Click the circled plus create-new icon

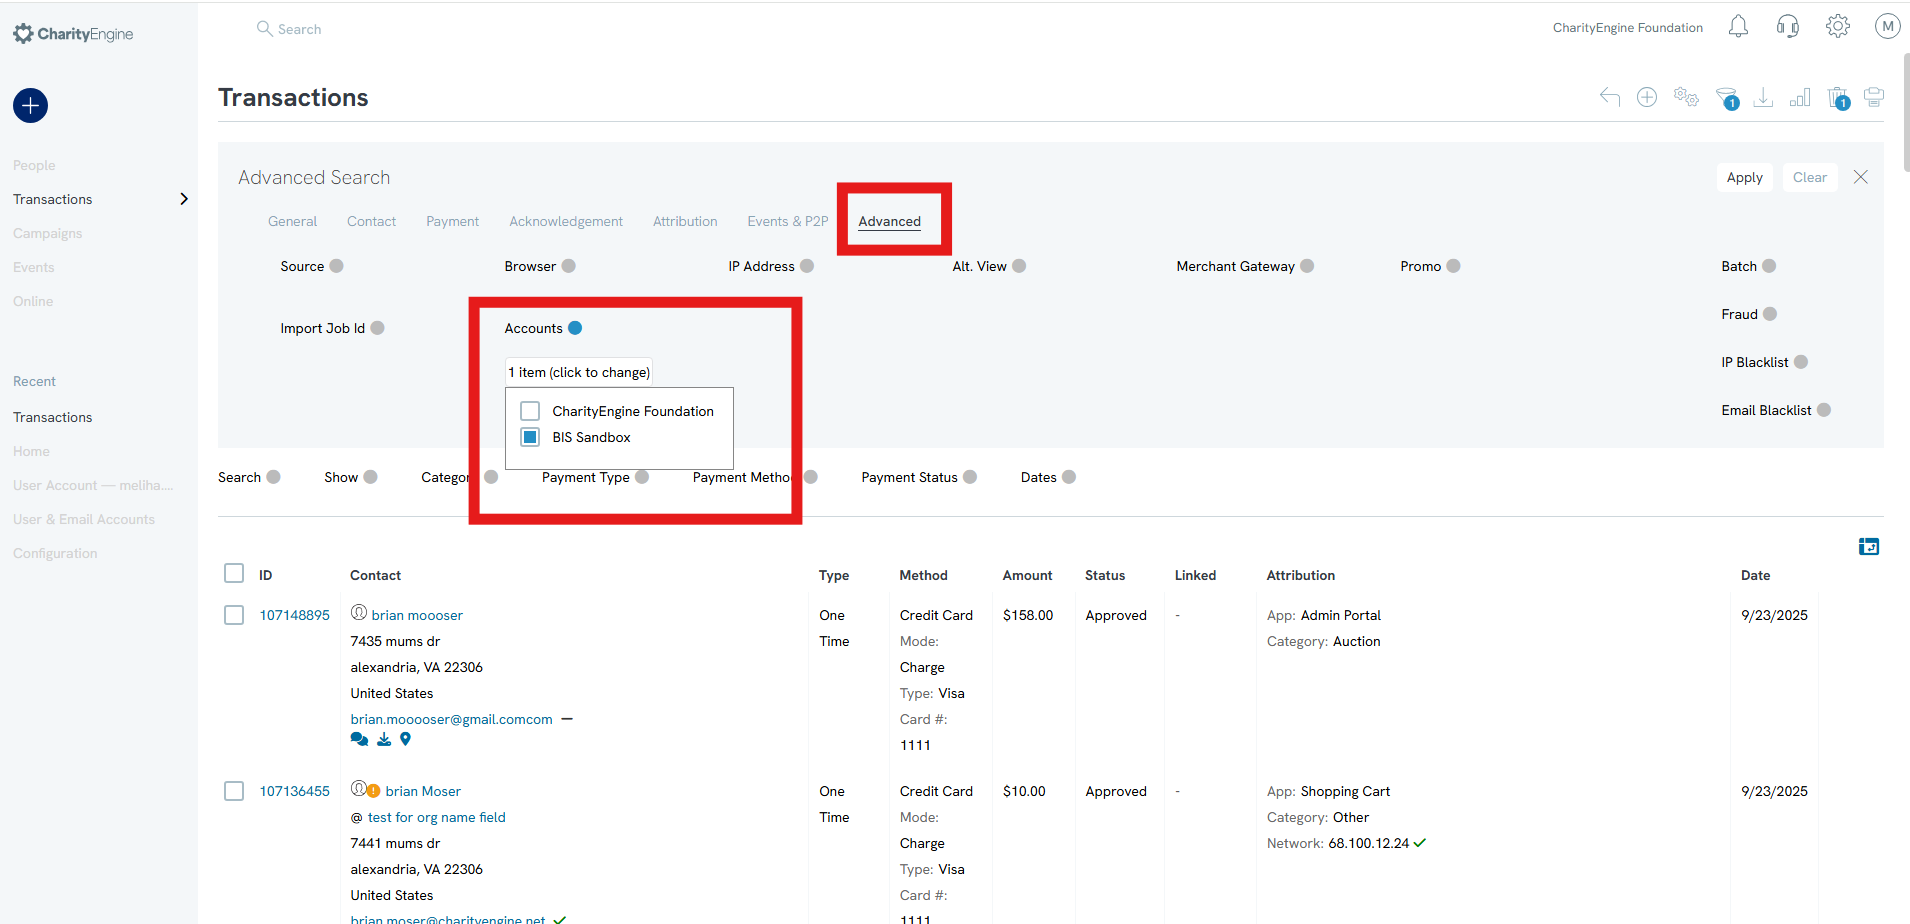(1647, 97)
